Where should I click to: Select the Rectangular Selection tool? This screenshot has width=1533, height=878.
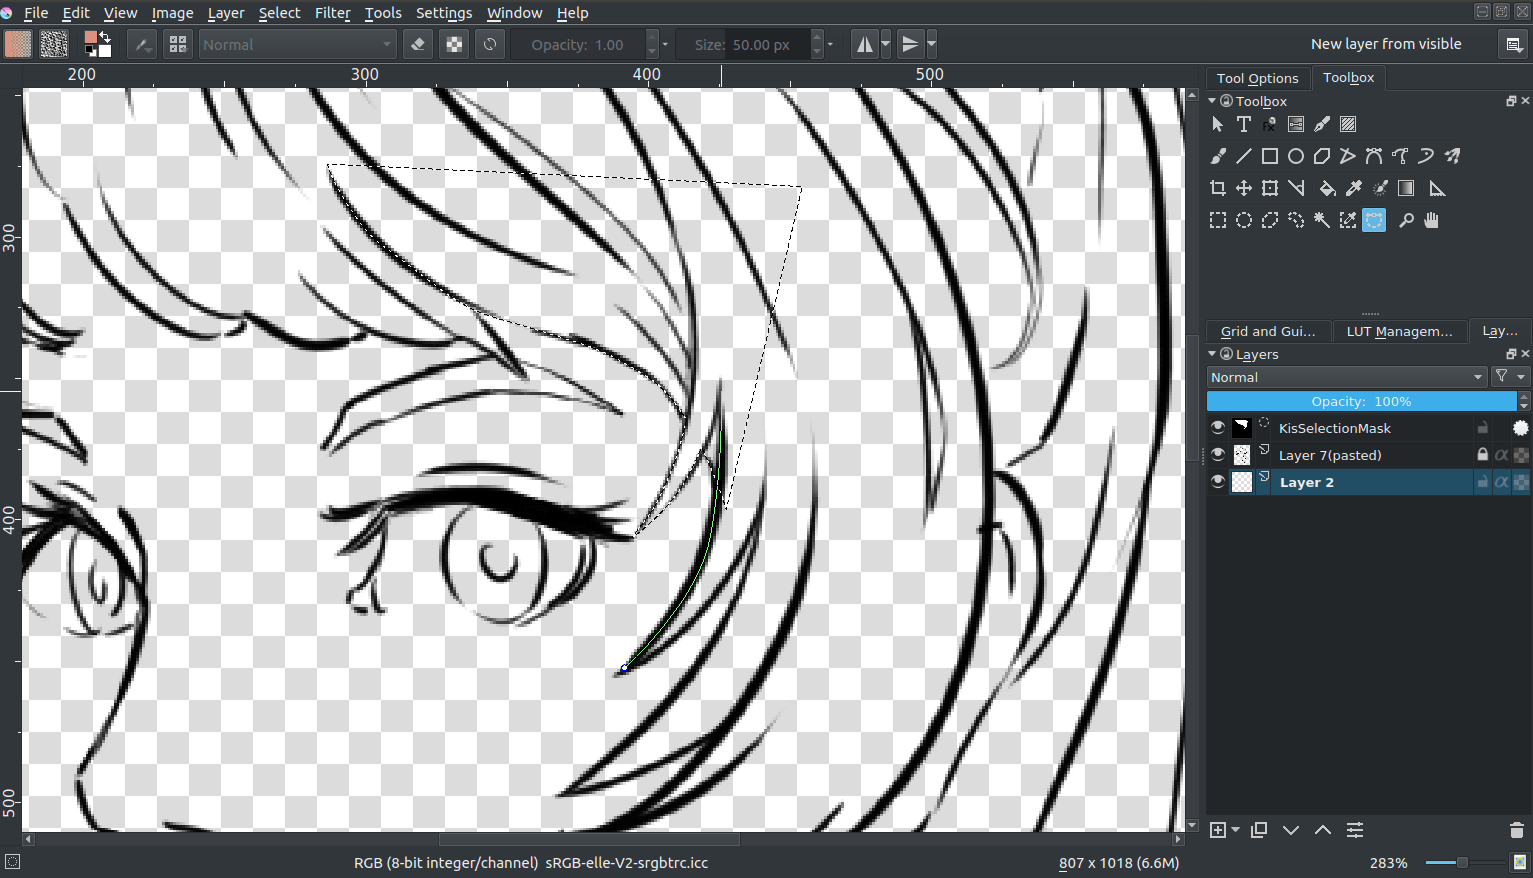[x=1218, y=220]
